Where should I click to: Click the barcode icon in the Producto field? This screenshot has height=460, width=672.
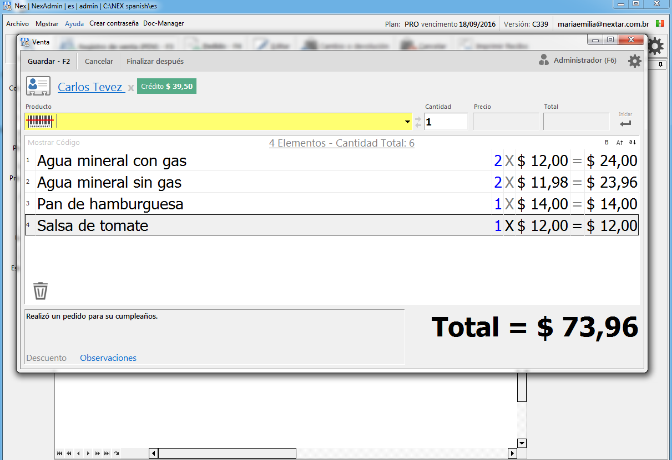[40, 122]
